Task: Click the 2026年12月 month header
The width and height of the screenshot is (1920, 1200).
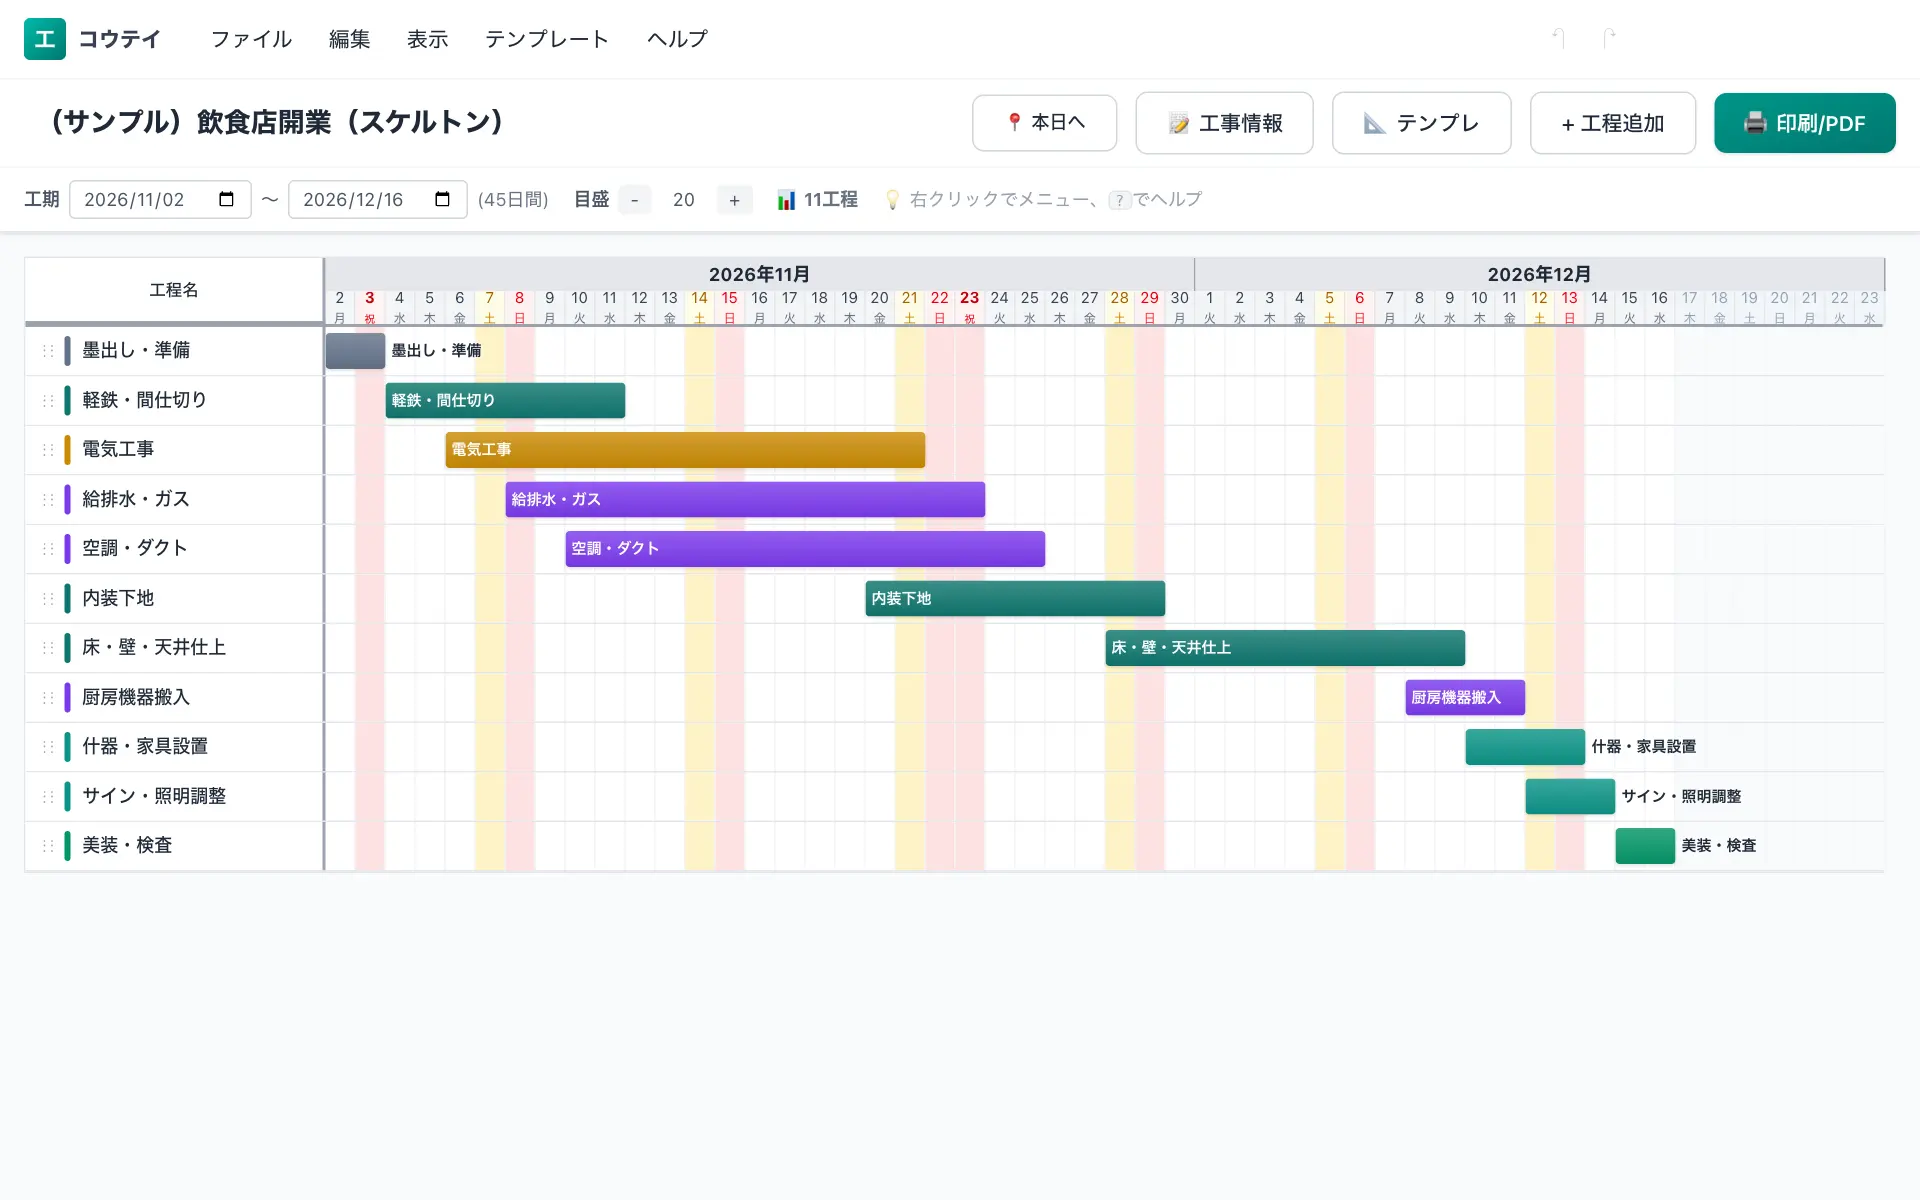Action: 1539,274
